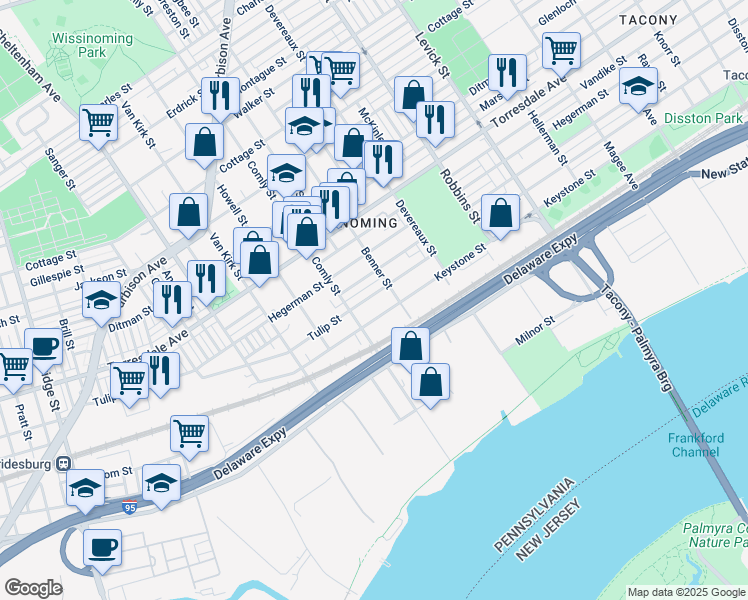The height and width of the screenshot is (600, 748).
Task: Select the school marker beside Disston Park
Action: (638, 87)
